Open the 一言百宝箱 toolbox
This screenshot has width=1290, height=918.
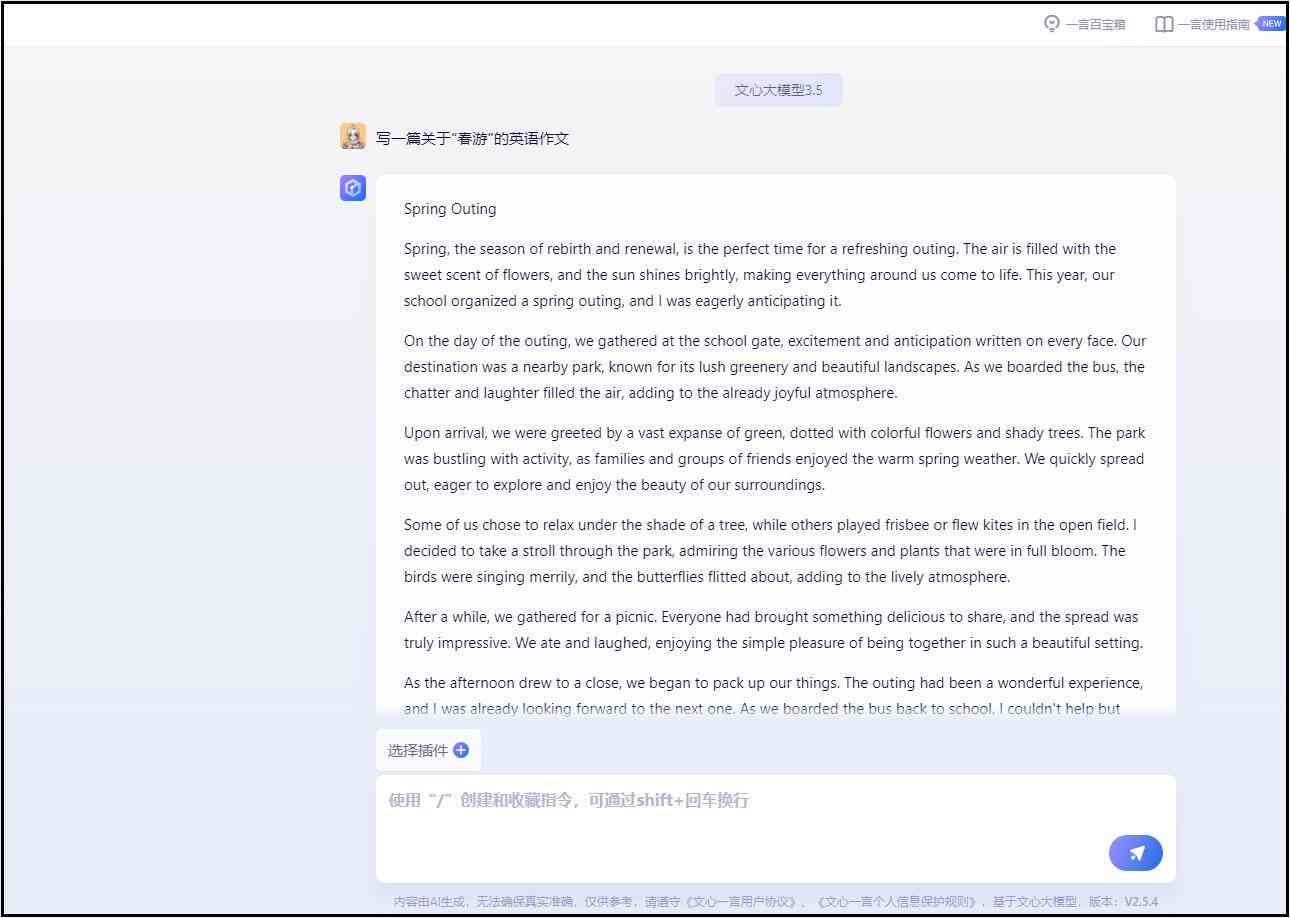point(1084,24)
